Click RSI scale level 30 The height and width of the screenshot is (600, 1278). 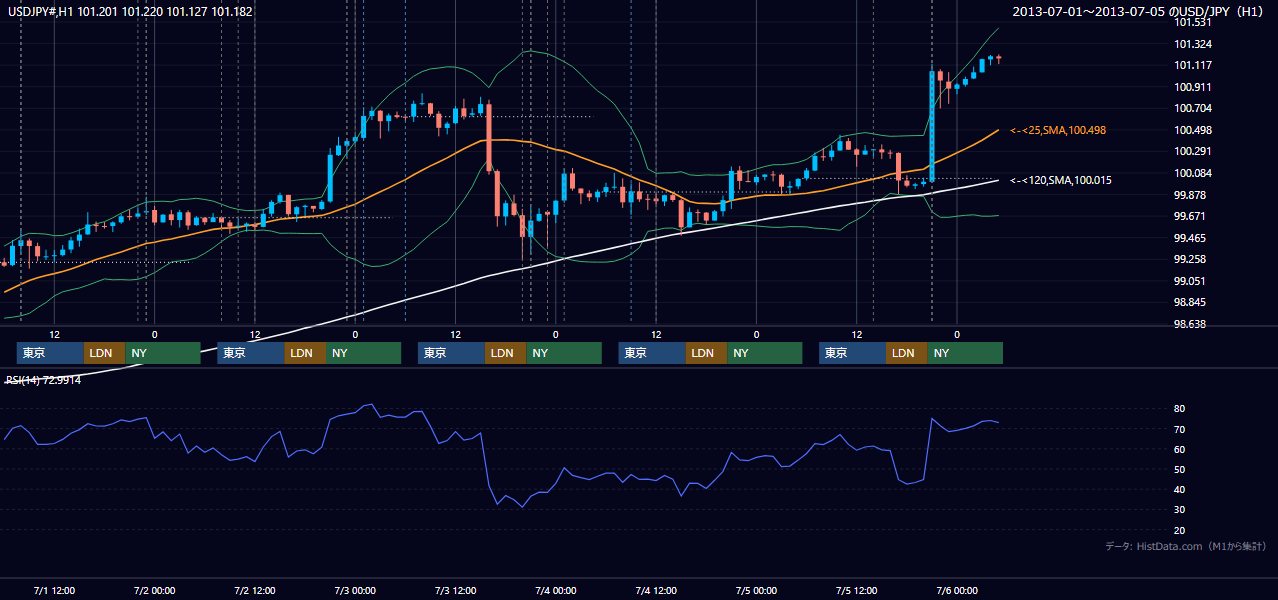click(x=1179, y=510)
